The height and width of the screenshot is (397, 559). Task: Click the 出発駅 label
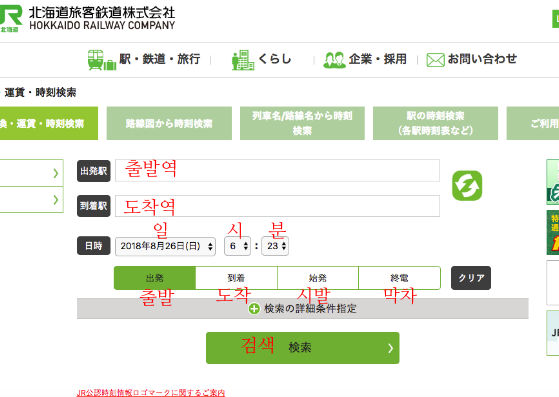point(94,171)
